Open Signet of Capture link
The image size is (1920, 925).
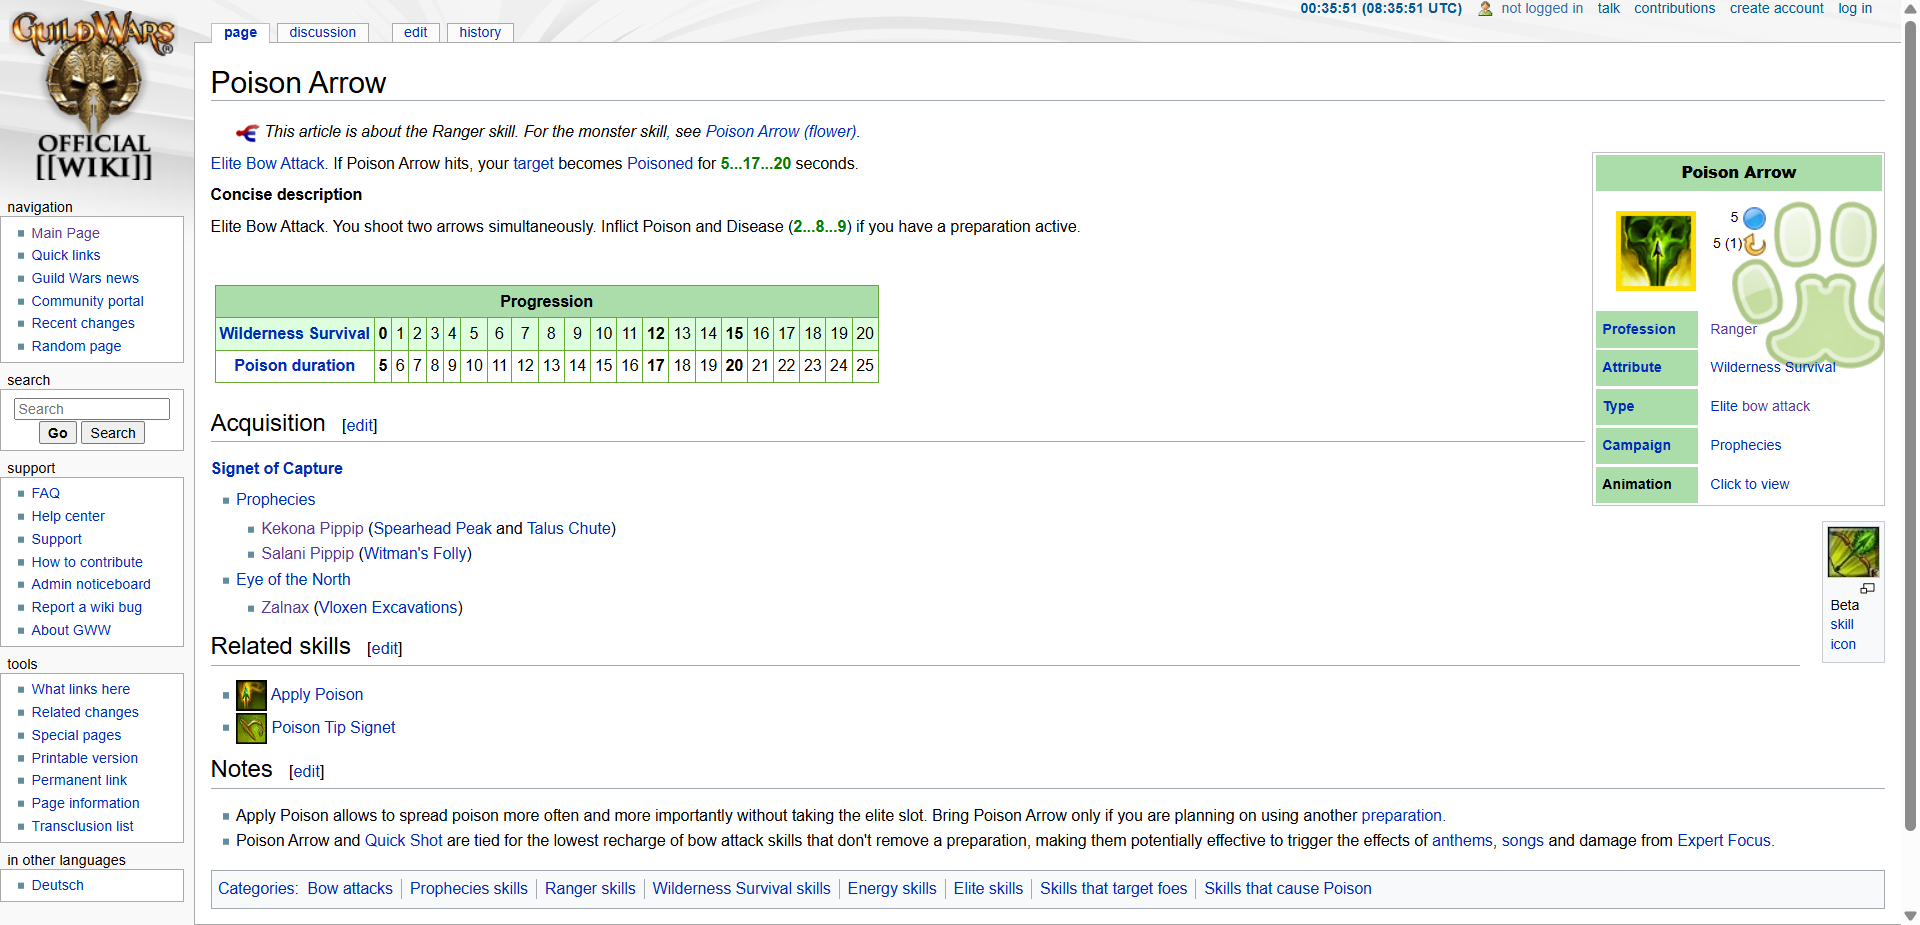tap(277, 468)
